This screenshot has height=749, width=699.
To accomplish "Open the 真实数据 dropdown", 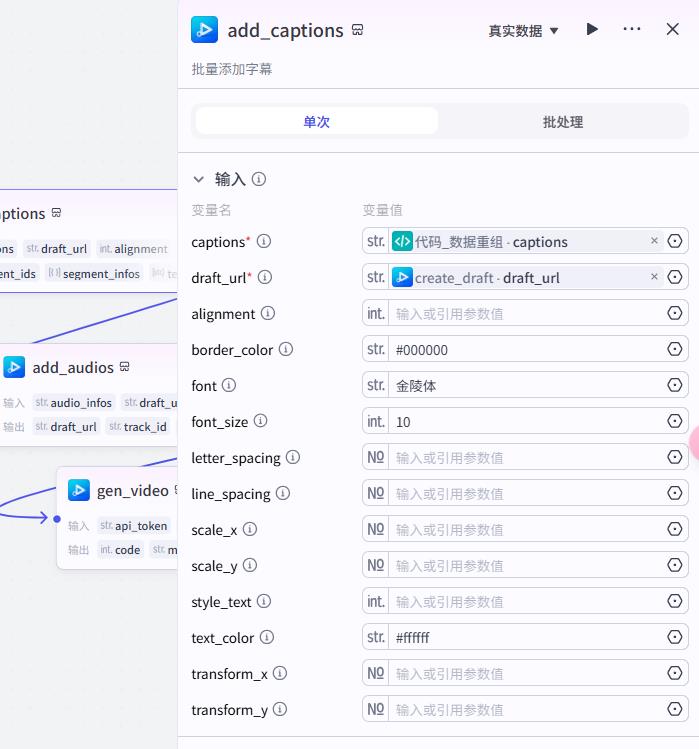I will pyautogui.click(x=523, y=31).
